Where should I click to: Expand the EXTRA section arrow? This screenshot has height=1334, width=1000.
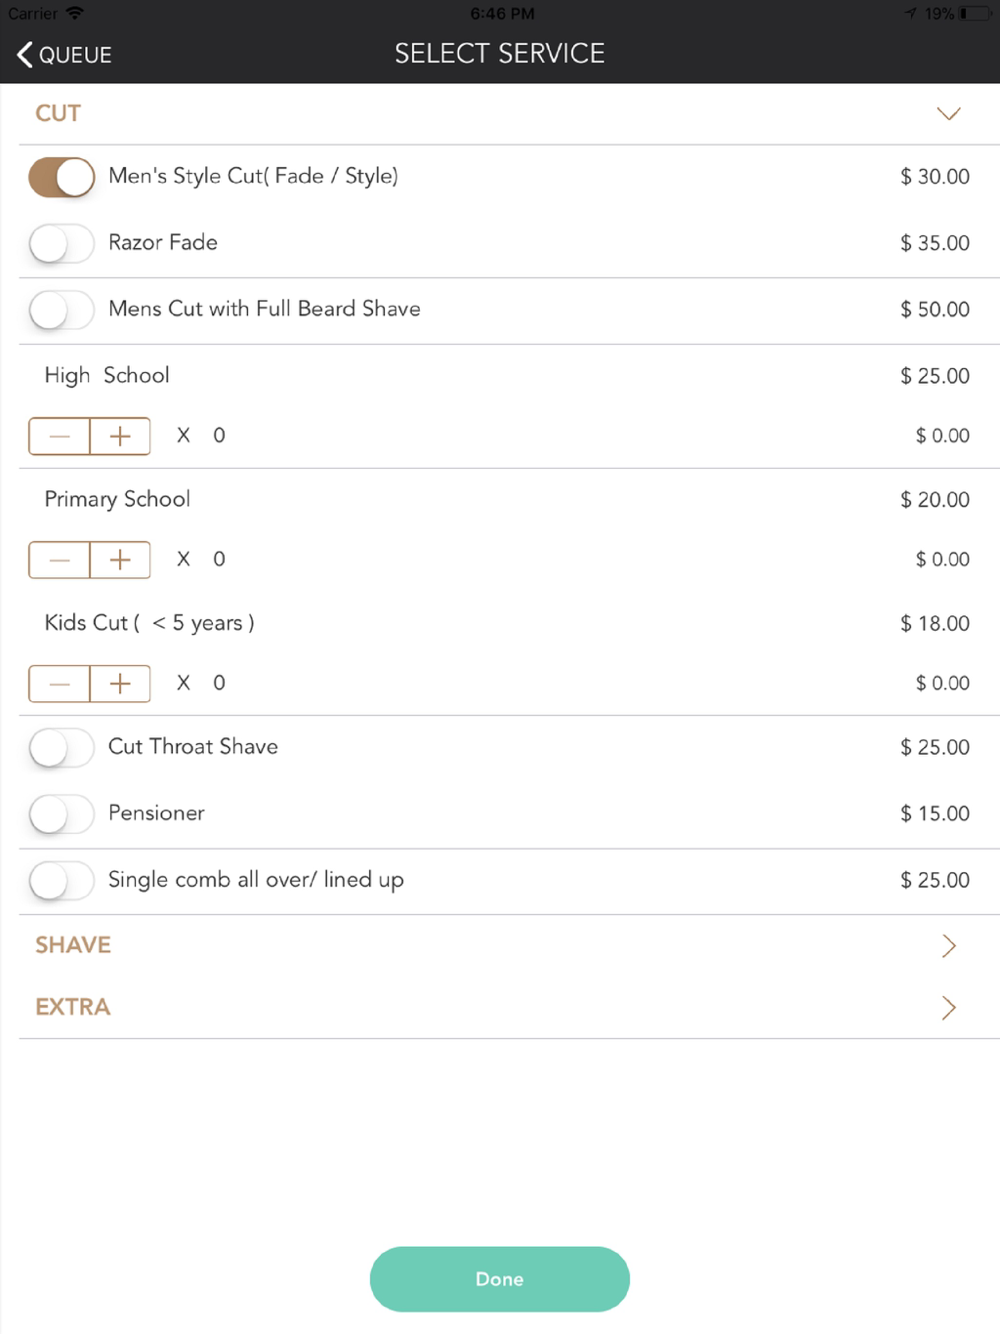948,1008
